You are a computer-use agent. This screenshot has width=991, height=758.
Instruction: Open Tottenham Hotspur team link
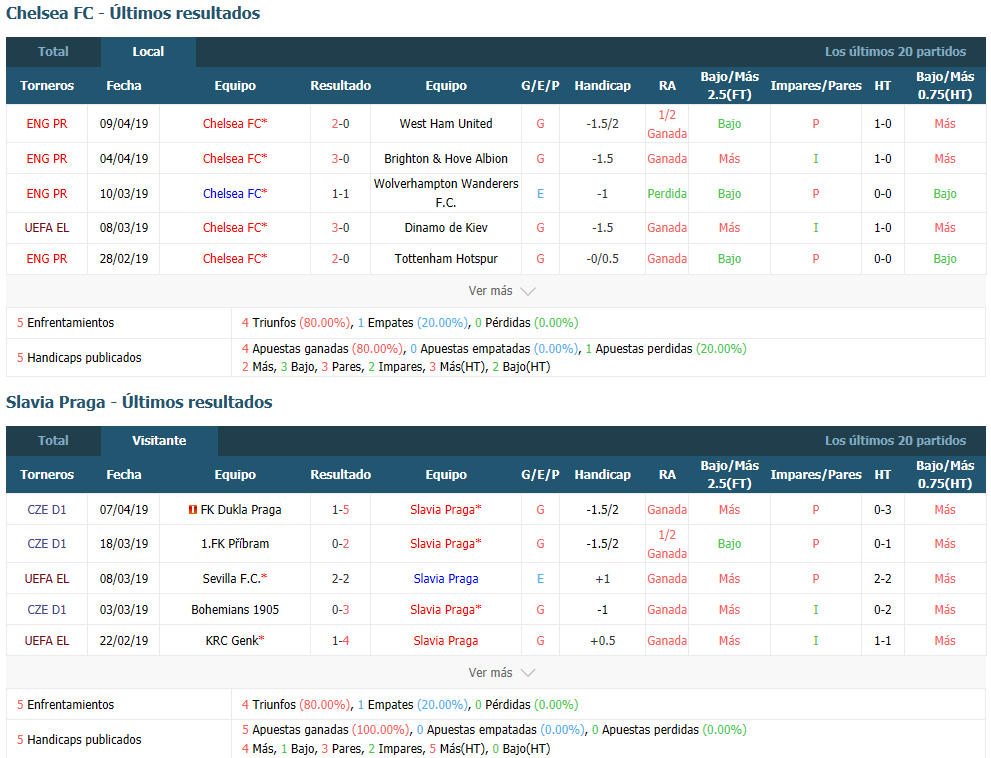tap(446, 259)
